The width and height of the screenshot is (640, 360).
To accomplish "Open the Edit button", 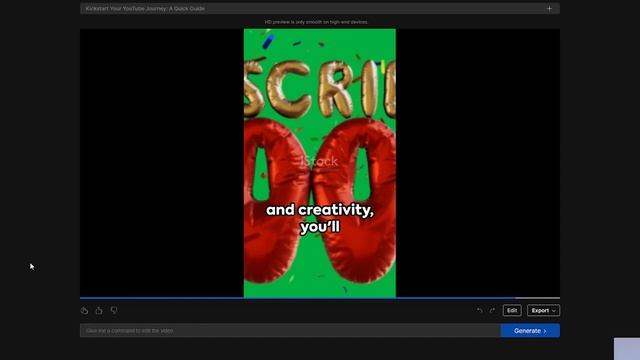I will (x=512, y=311).
